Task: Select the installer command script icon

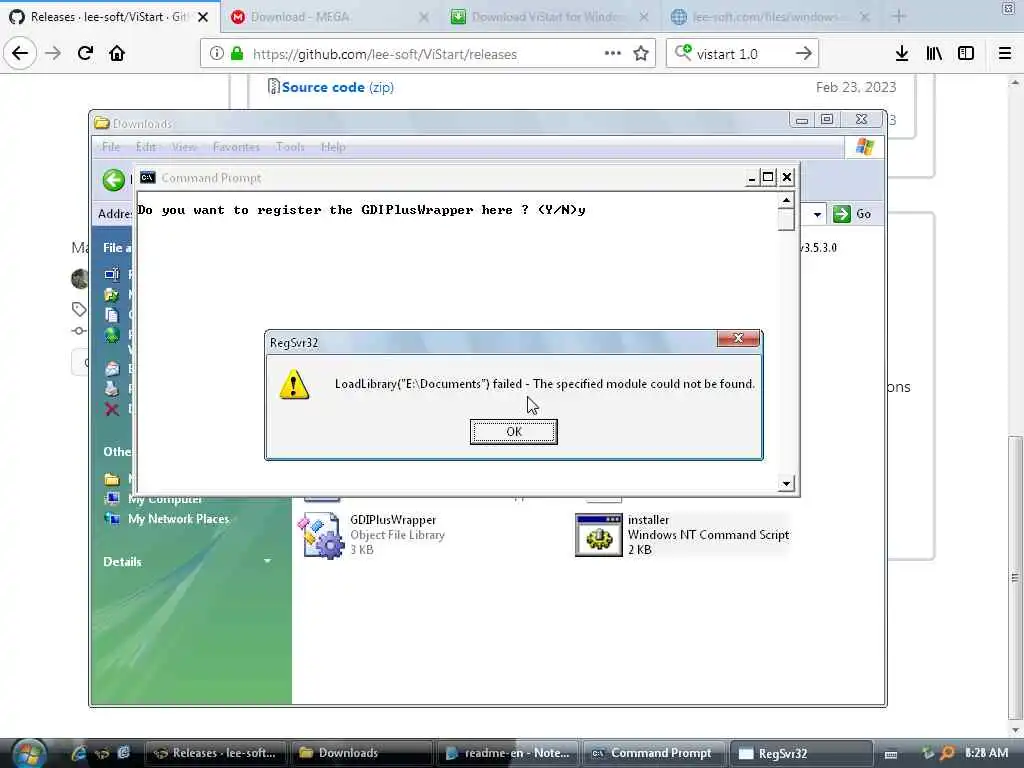Action: (x=599, y=535)
